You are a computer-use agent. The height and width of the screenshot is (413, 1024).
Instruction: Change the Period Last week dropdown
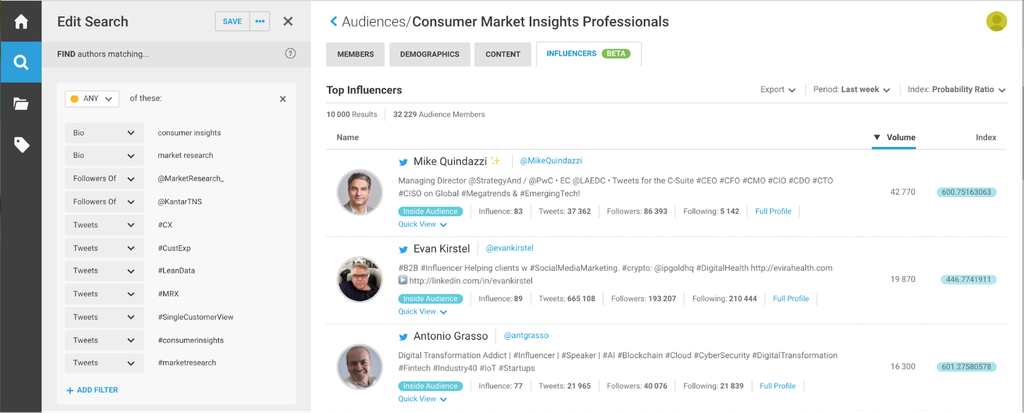[x=852, y=90]
